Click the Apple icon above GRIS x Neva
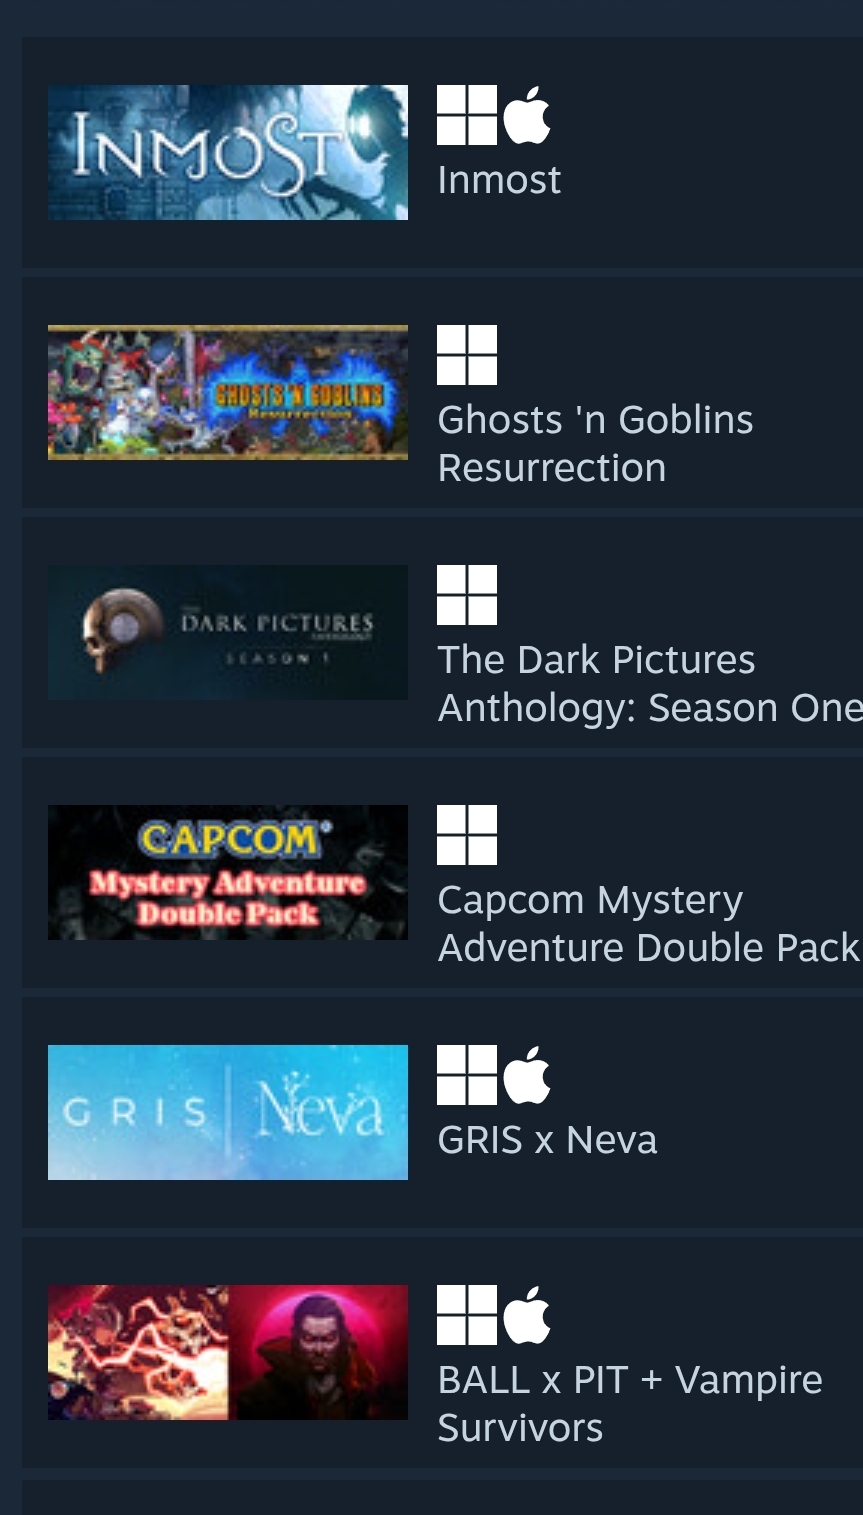 point(527,1075)
